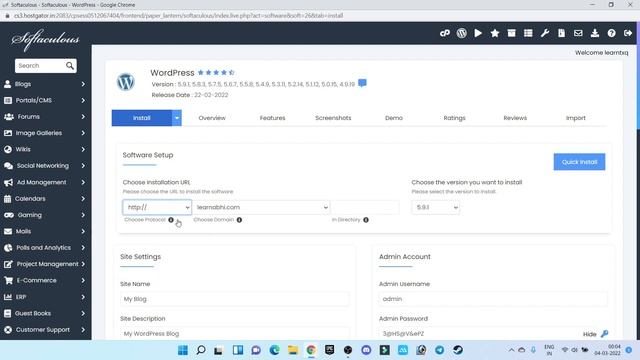Expand the Forums category
640x360 pixels.
coord(45,117)
